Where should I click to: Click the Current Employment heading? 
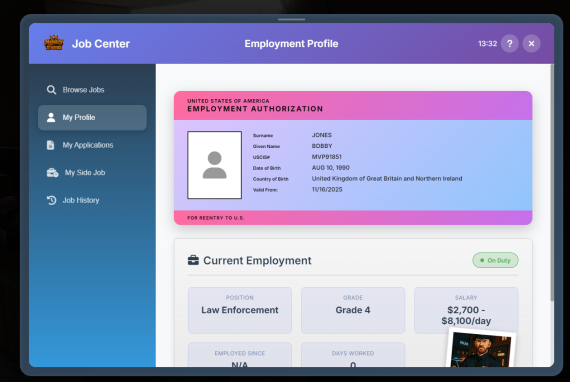pyautogui.click(x=257, y=261)
